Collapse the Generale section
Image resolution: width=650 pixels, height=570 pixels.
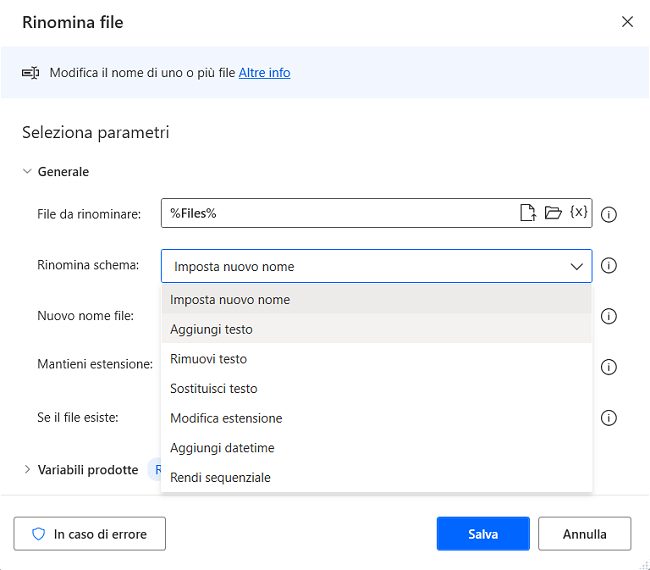point(27,172)
